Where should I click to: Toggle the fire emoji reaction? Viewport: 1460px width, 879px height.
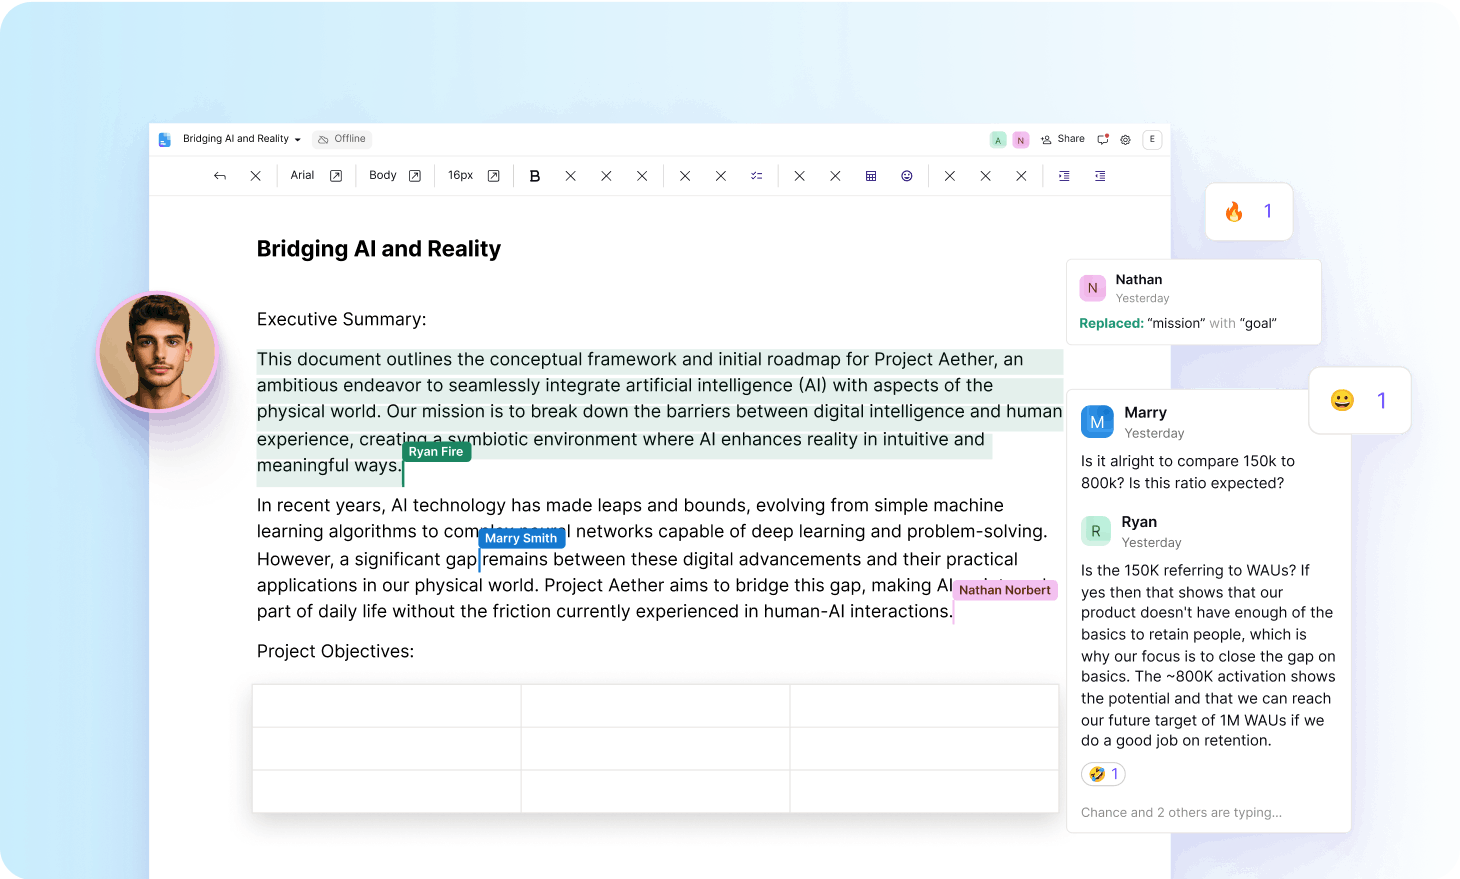click(1248, 211)
